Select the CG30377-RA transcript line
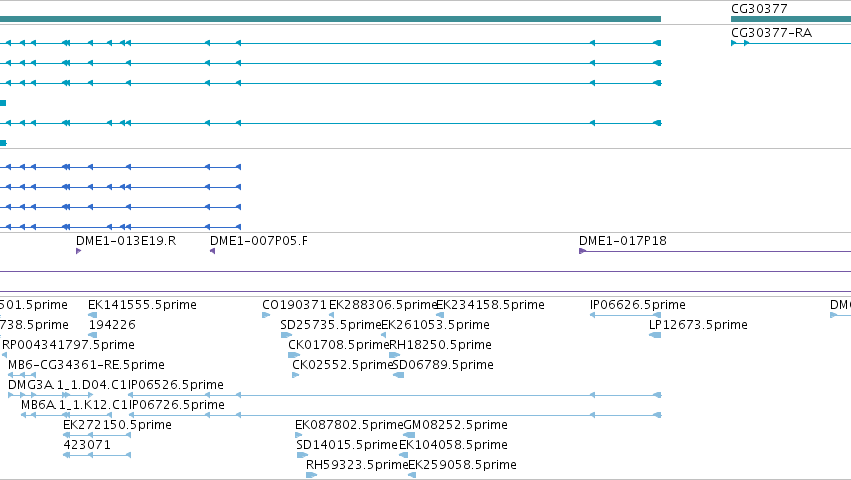Image resolution: width=851 pixels, height=480 pixels. (x=791, y=43)
